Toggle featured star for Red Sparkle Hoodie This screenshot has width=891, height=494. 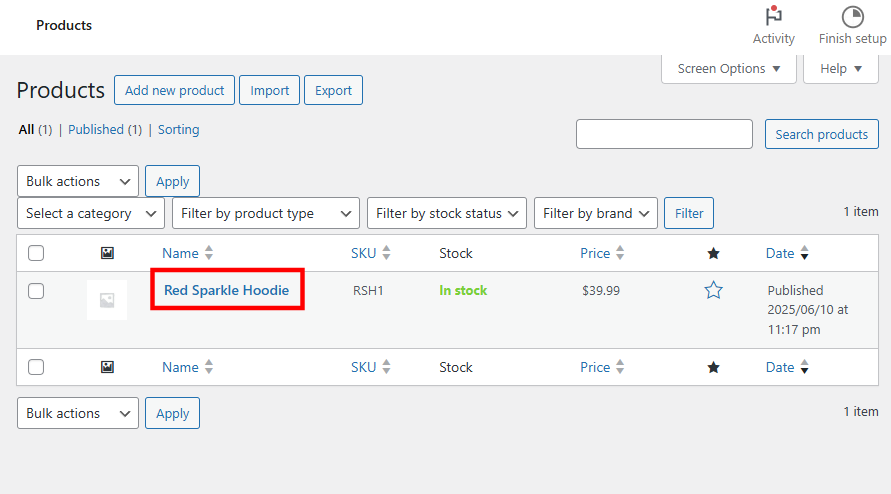coord(713,290)
